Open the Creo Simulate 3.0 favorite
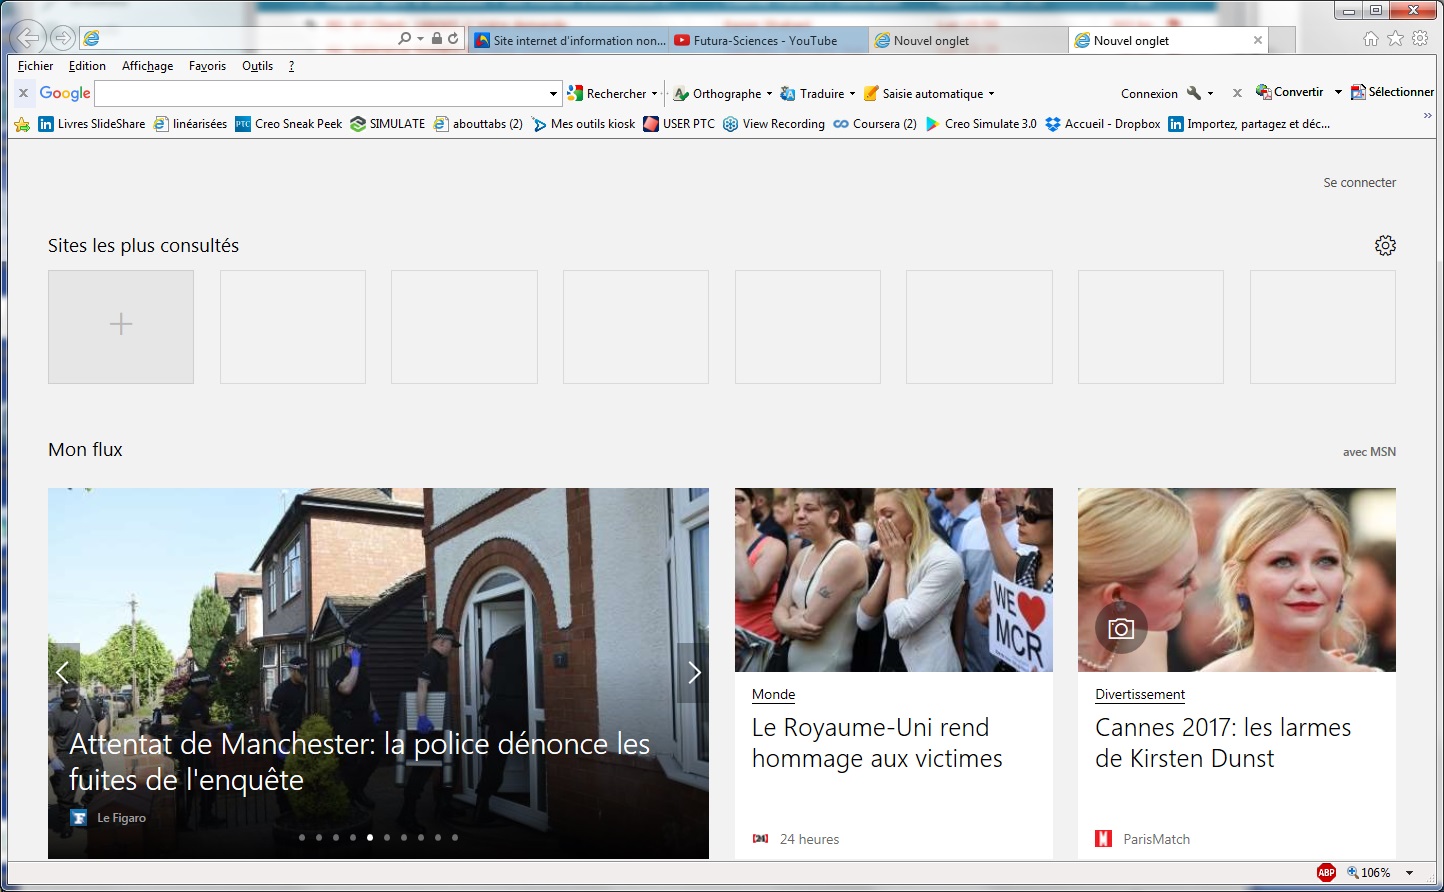The height and width of the screenshot is (892, 1444). pos(981,124)
